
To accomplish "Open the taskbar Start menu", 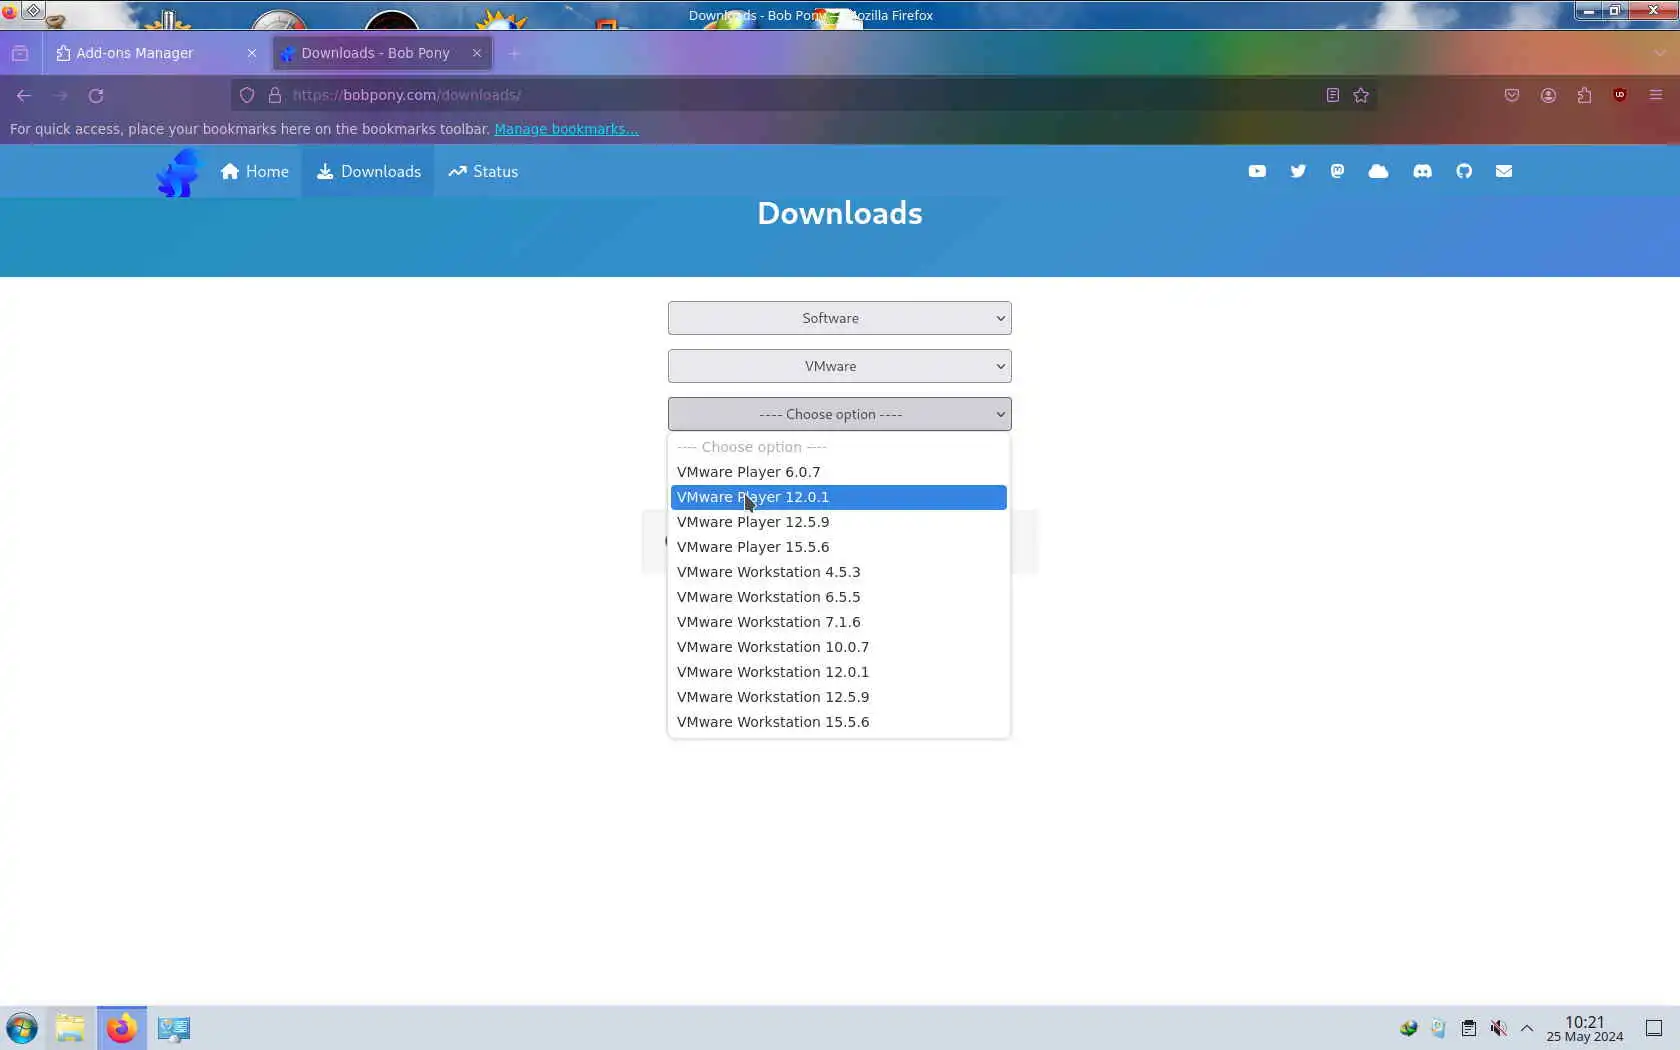I will 22,1028.
